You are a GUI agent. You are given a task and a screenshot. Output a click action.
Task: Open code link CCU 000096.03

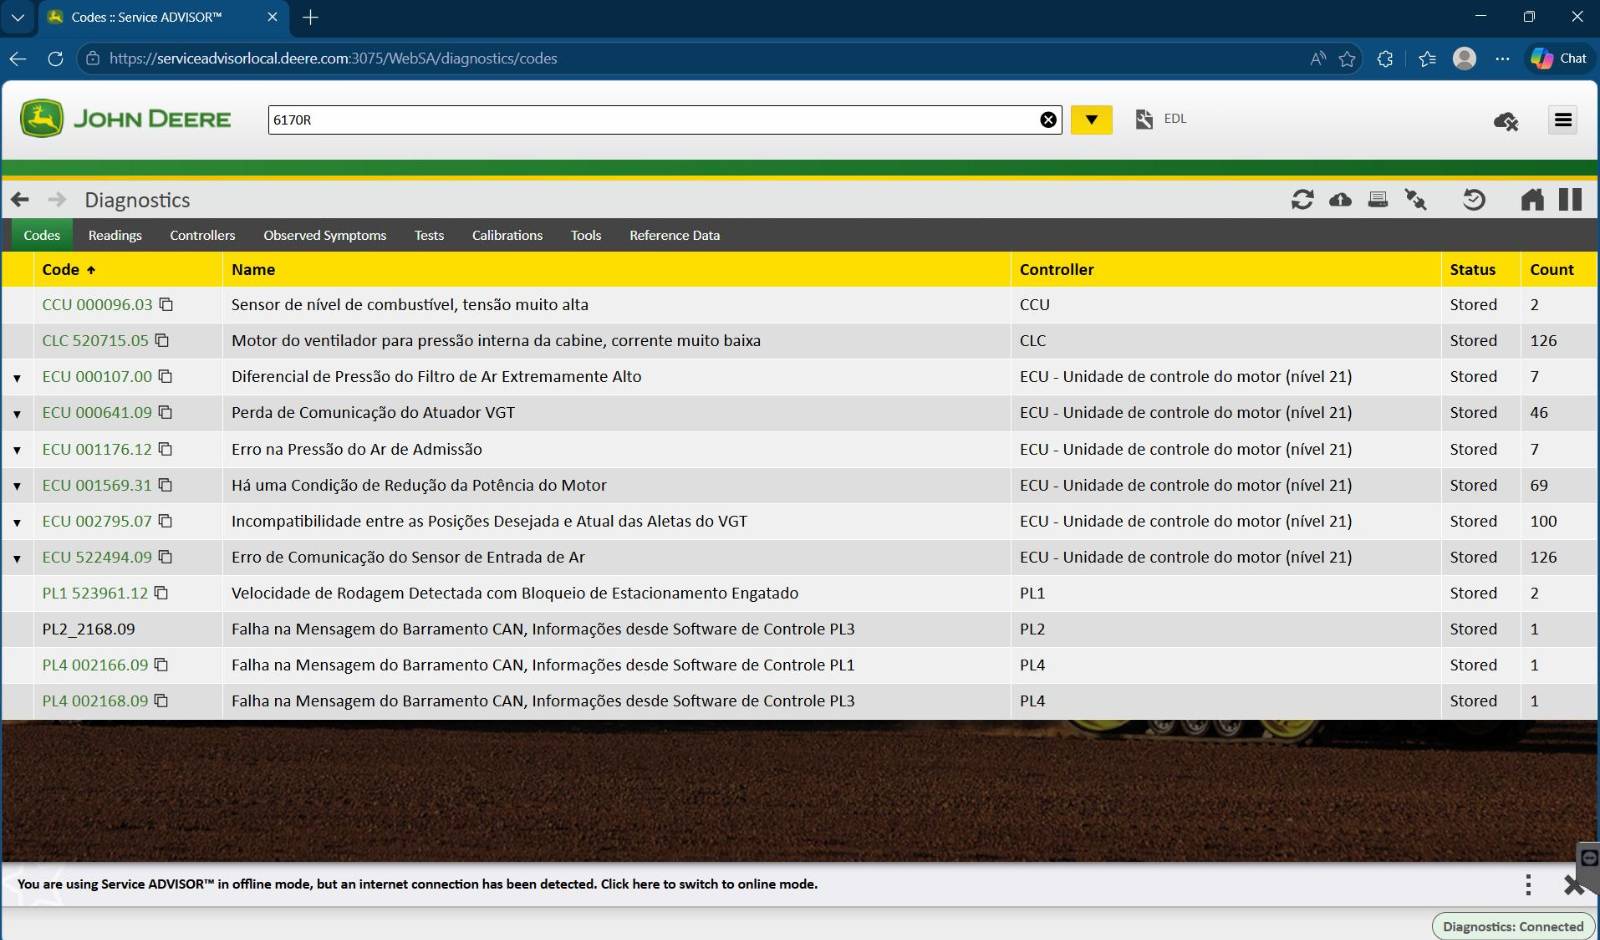pyautogui.click(x=97, y=304)
